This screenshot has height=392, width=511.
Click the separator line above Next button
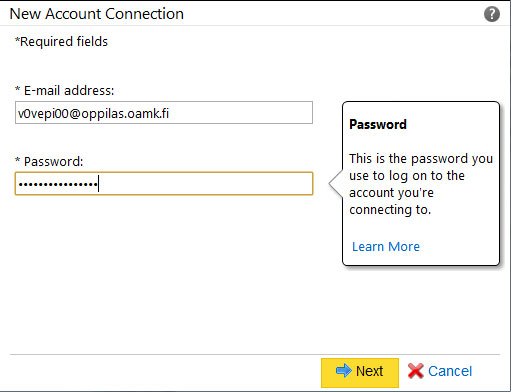click(255, 354)
